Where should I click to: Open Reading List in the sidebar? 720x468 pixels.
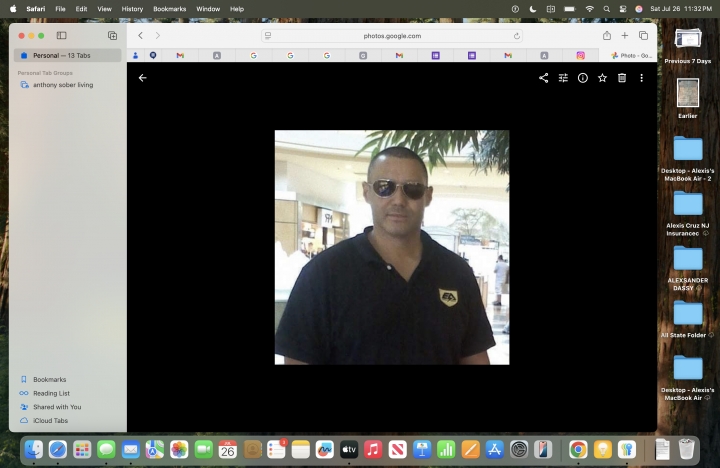click(51, 393)
